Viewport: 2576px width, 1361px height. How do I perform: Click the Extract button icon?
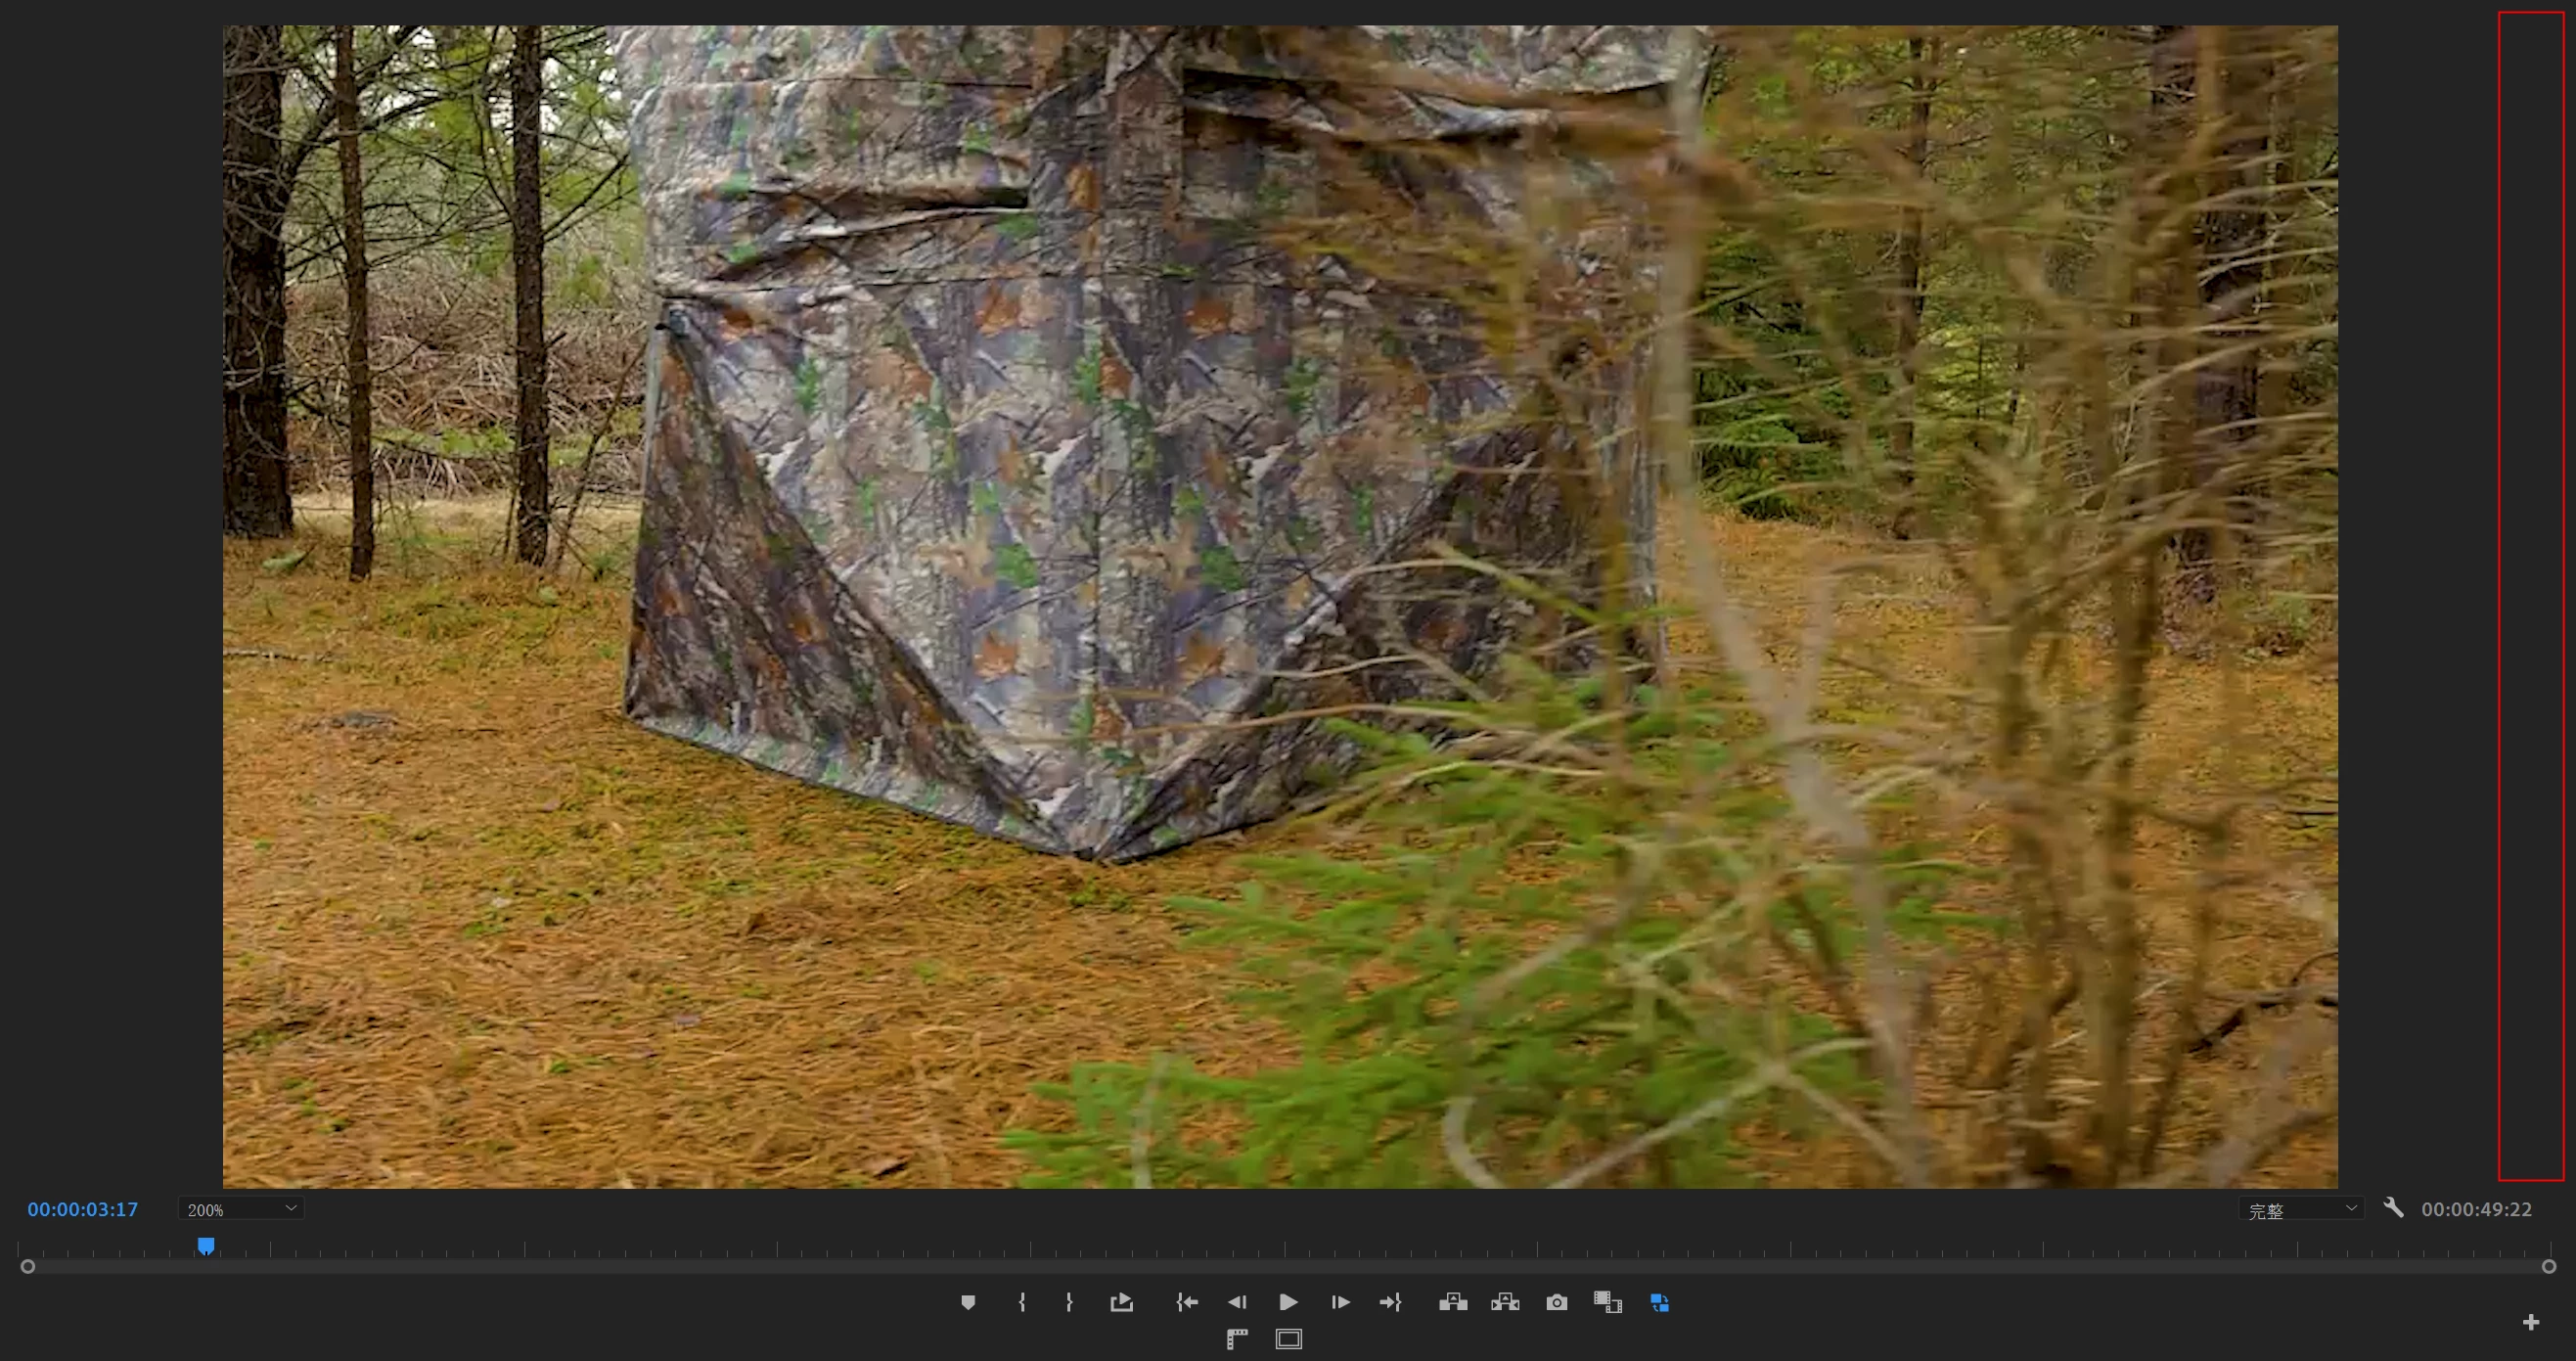[1505, 1302]
